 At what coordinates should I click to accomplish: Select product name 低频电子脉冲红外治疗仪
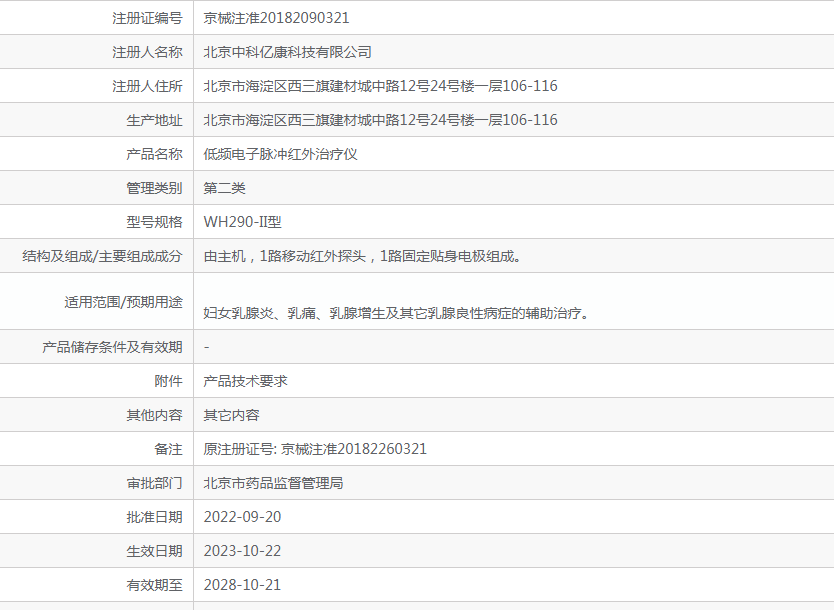click(280, 154)
